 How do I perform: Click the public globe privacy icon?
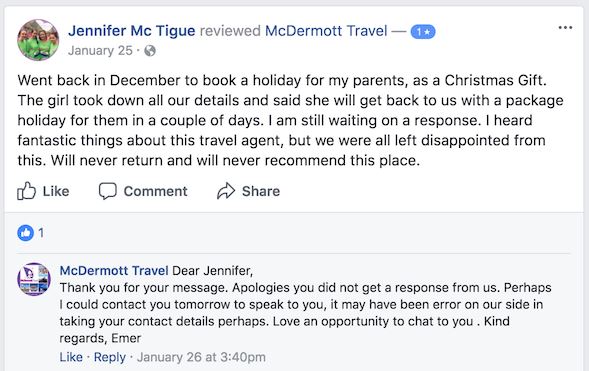[x=150, y=51]
